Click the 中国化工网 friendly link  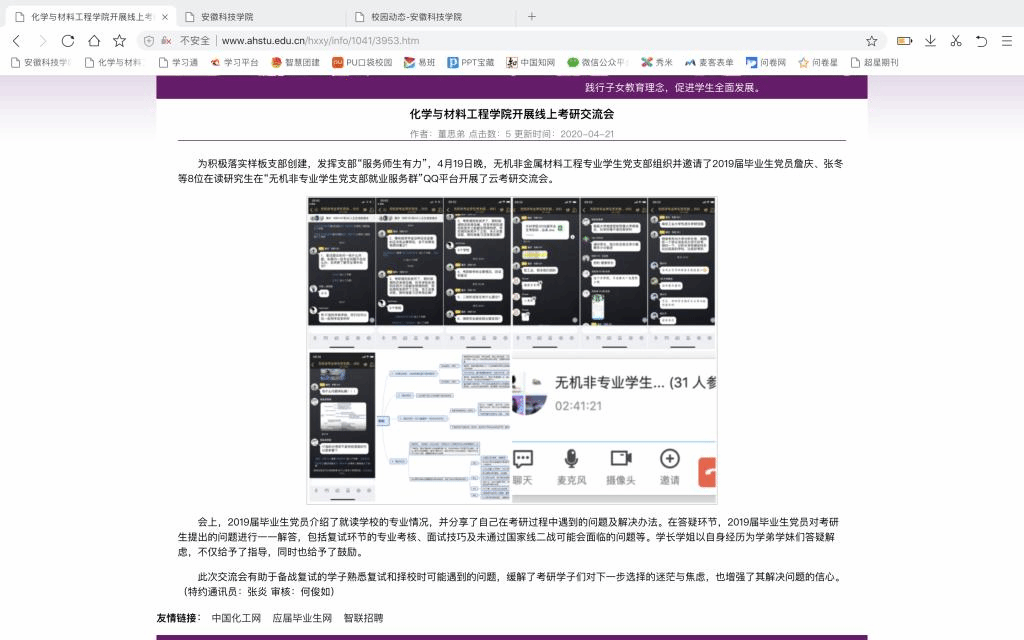236,618
